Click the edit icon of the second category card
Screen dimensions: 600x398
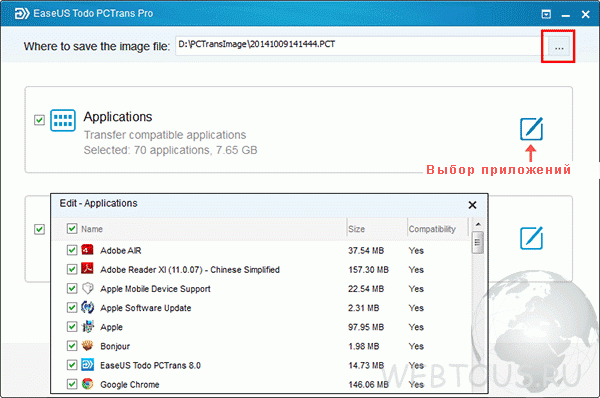531,238
